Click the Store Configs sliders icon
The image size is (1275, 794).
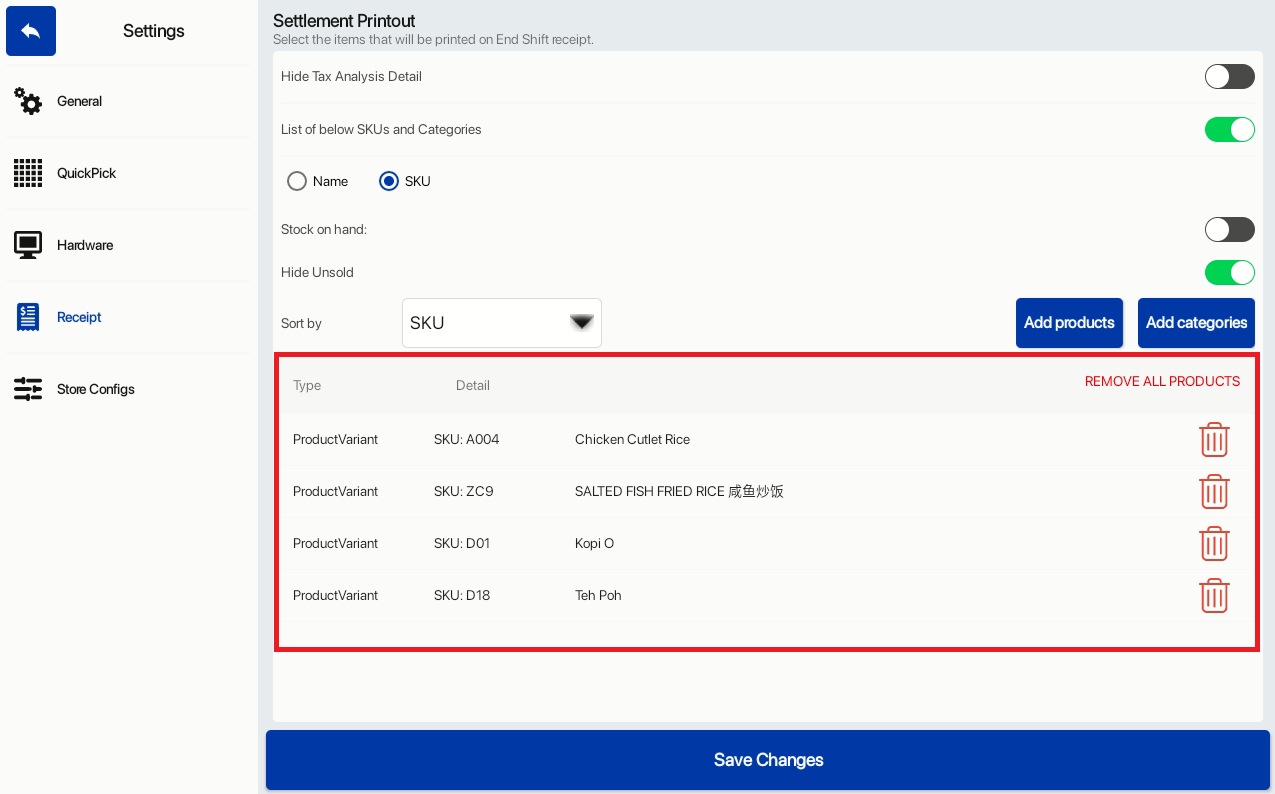[28, 389]
